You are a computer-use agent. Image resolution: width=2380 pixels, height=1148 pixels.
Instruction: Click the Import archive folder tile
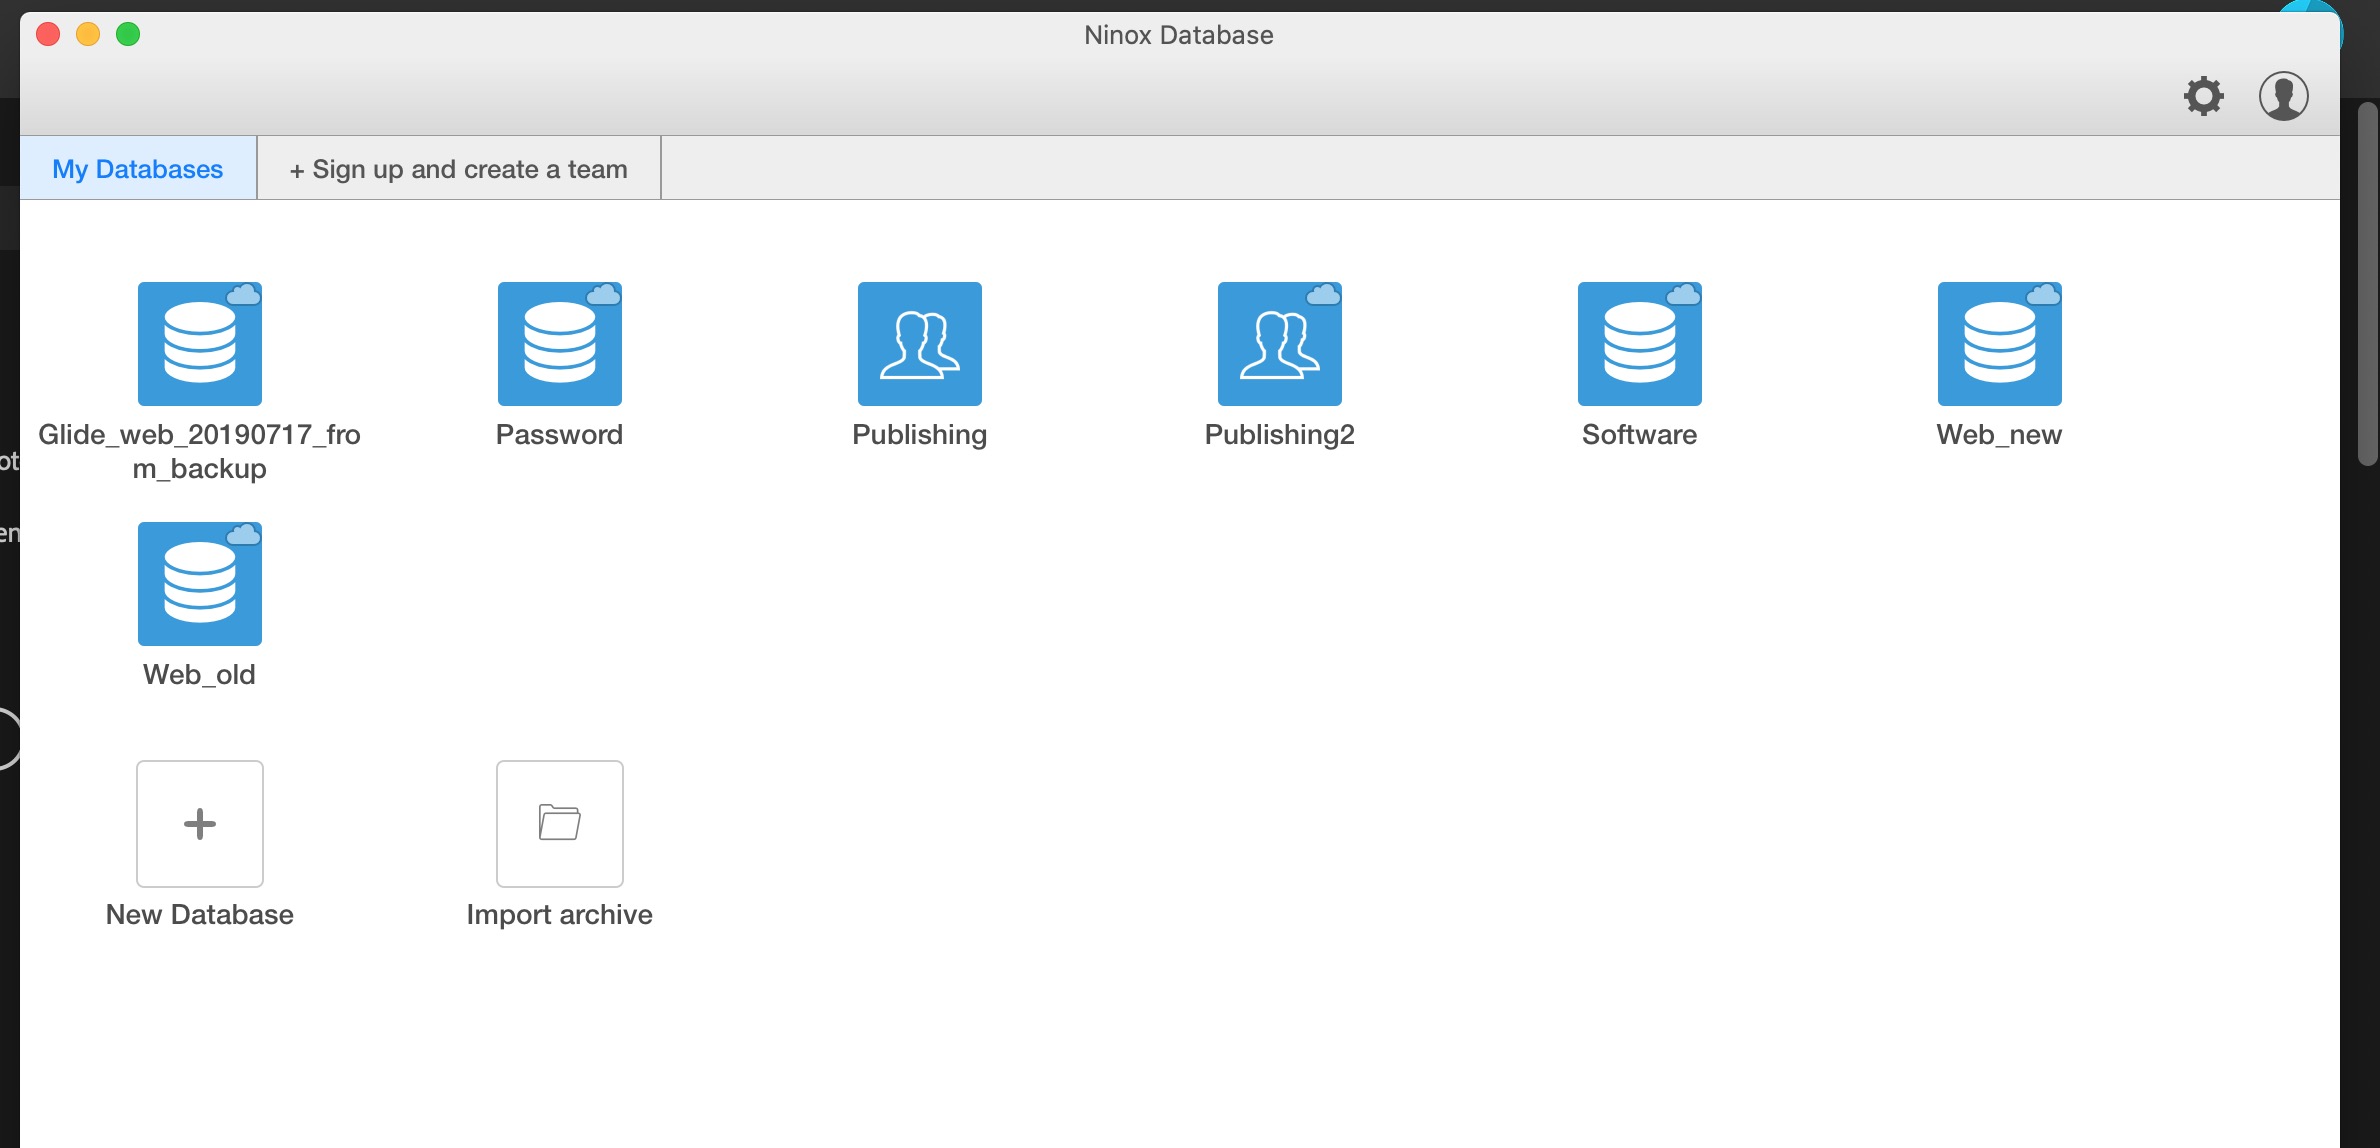(x=560, y=824)
